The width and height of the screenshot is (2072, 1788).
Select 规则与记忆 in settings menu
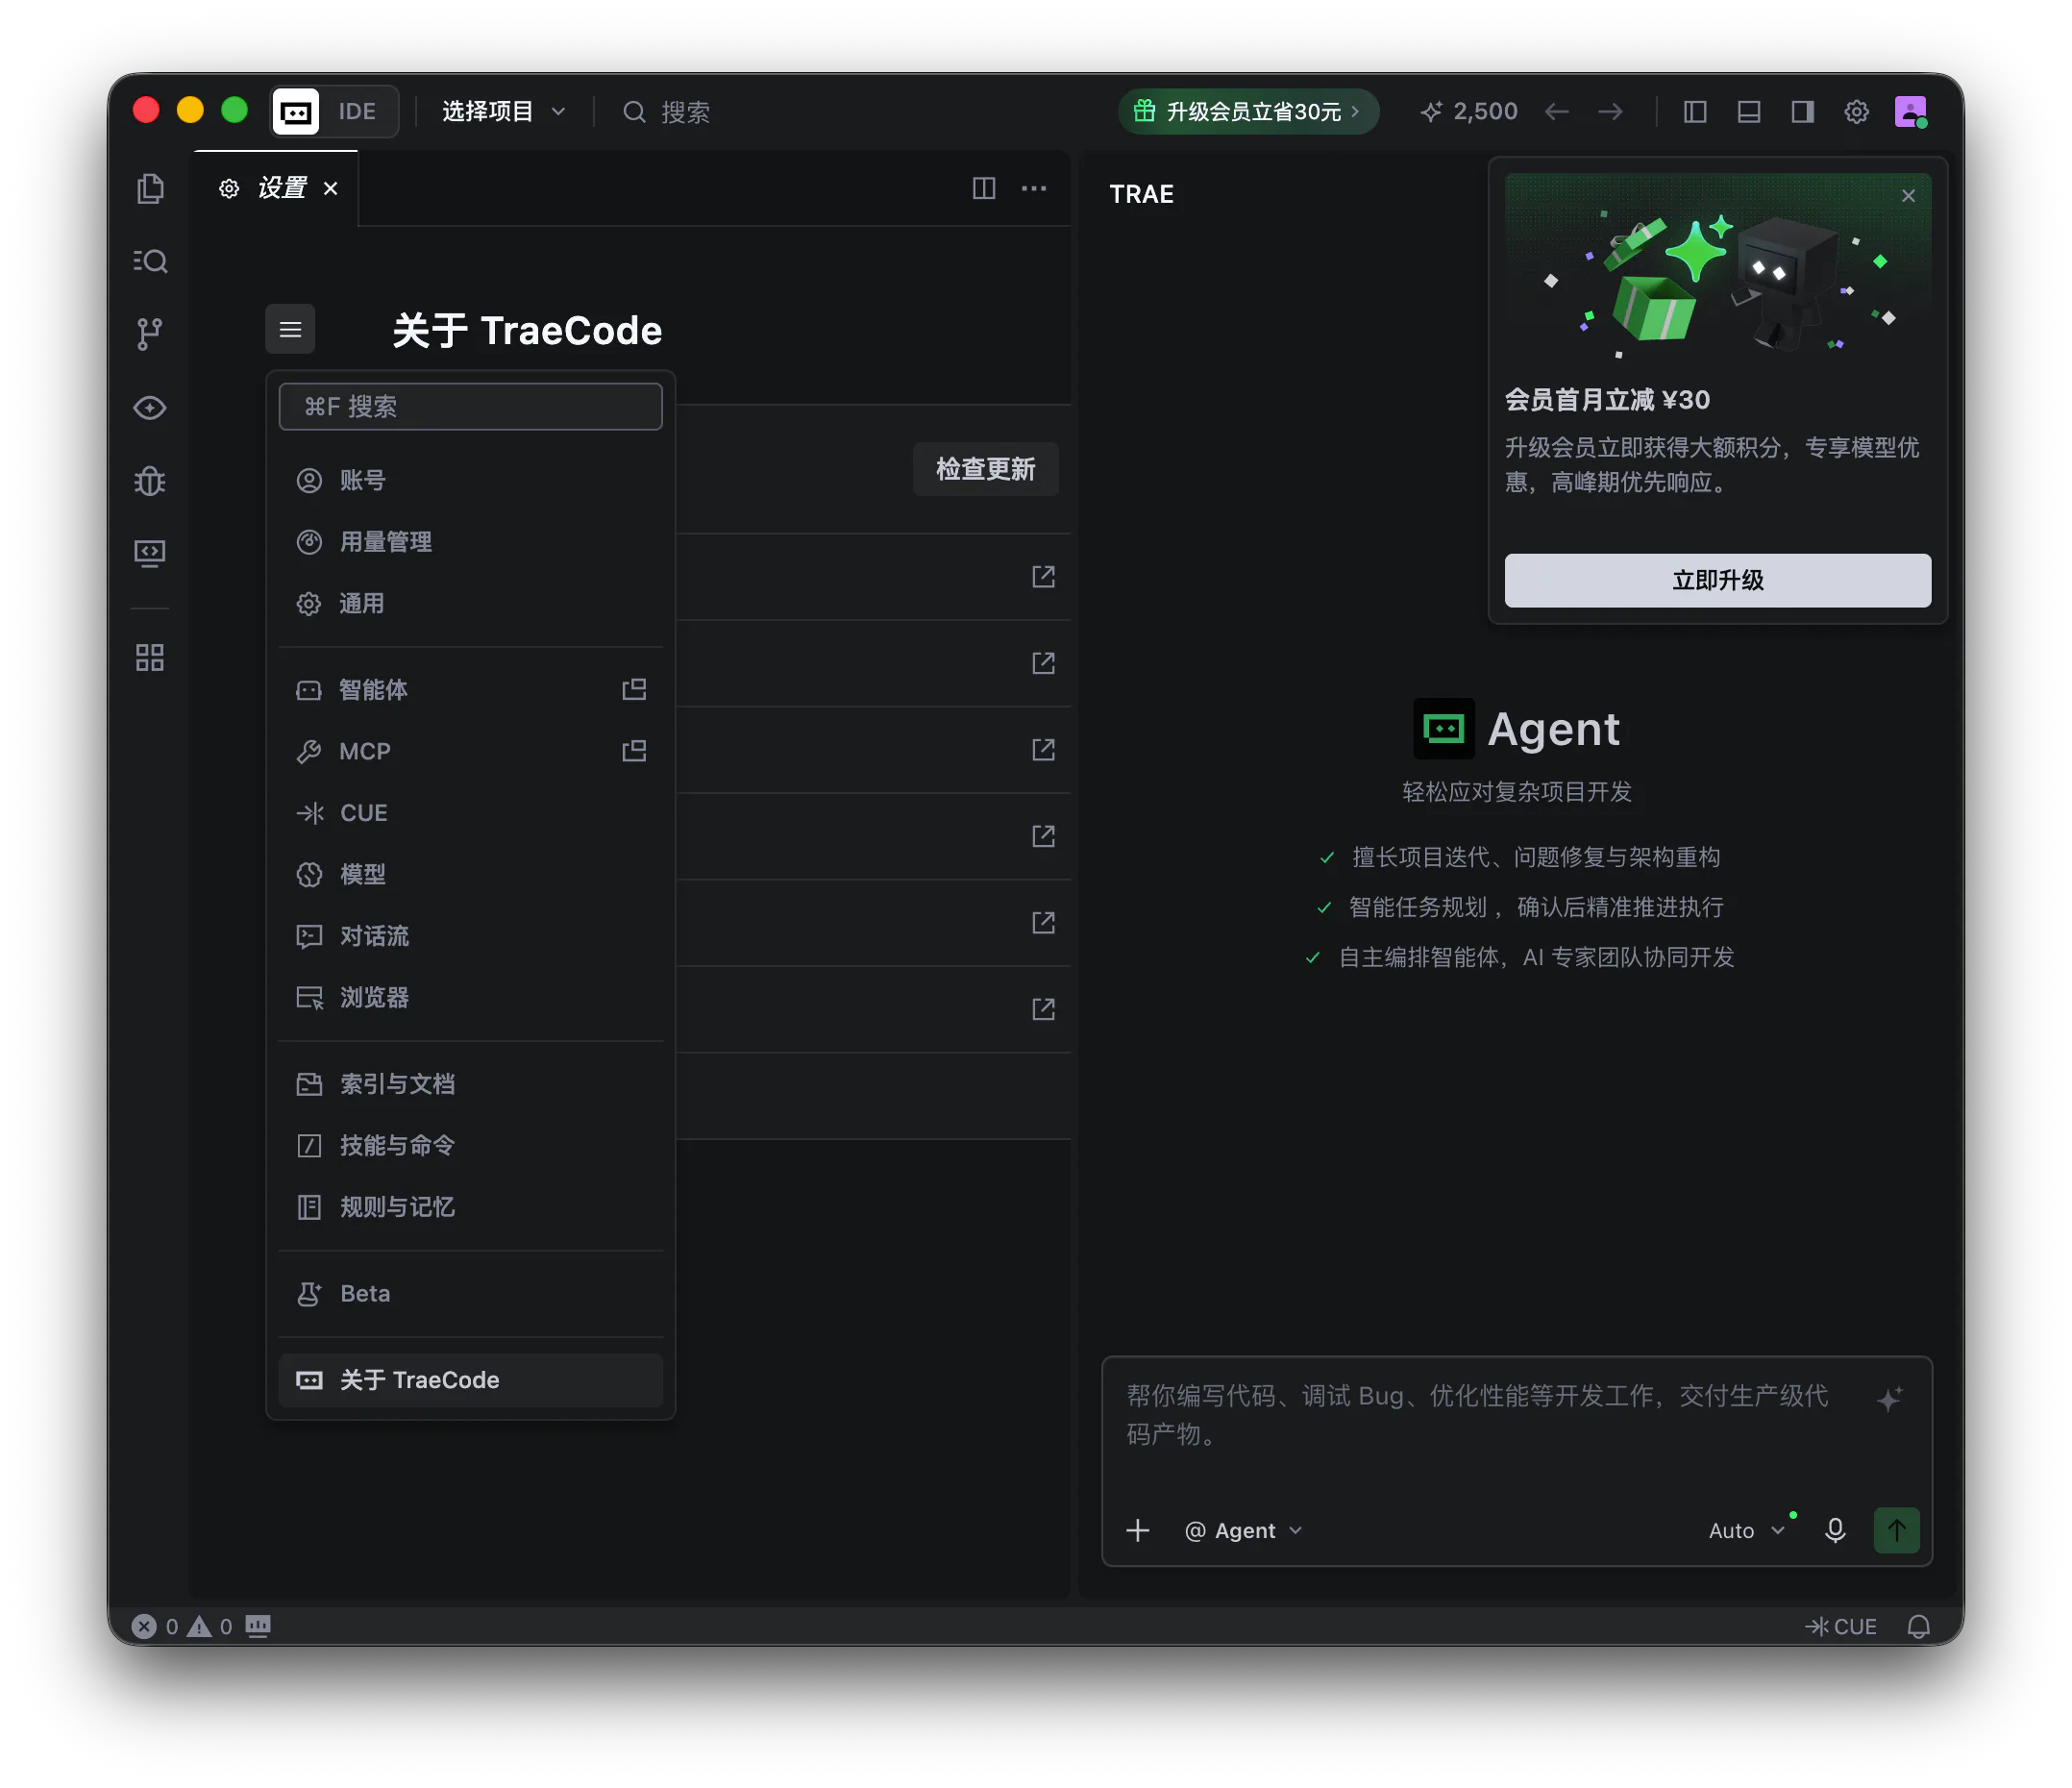[x=470, y=1207]
